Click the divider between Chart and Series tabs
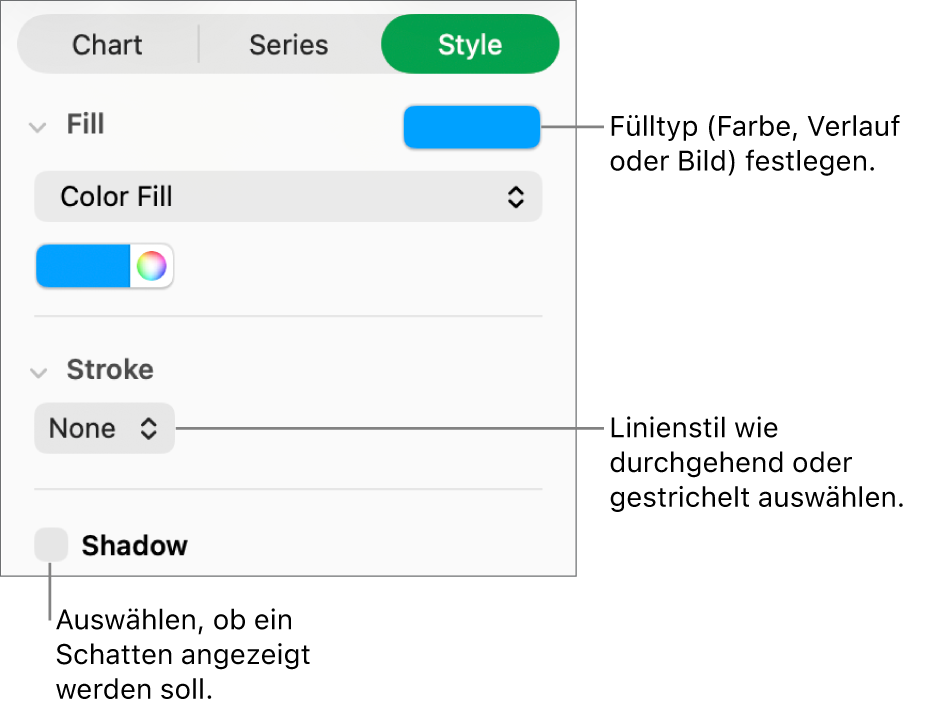This screenshot has height=718, width=929. coord(199,45)
